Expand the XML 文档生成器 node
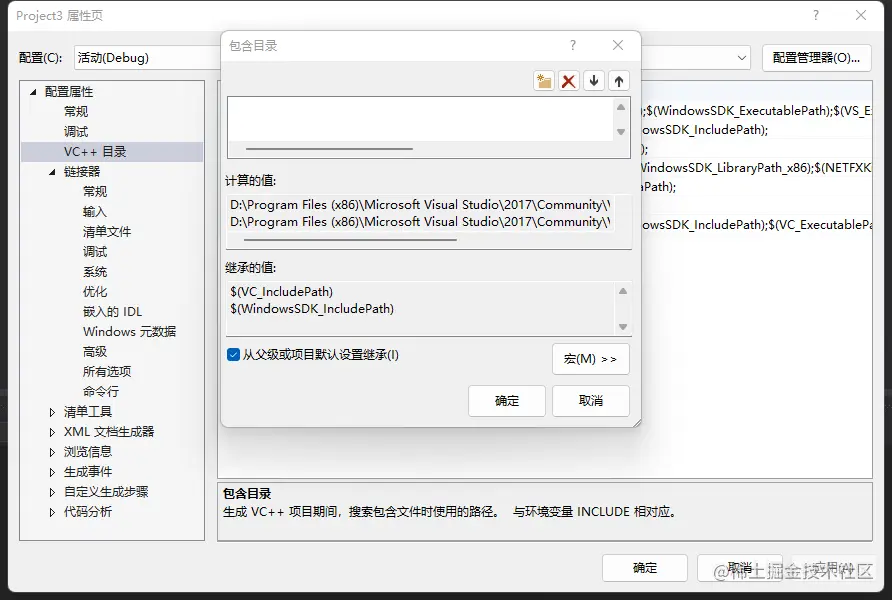 [52, 432]
